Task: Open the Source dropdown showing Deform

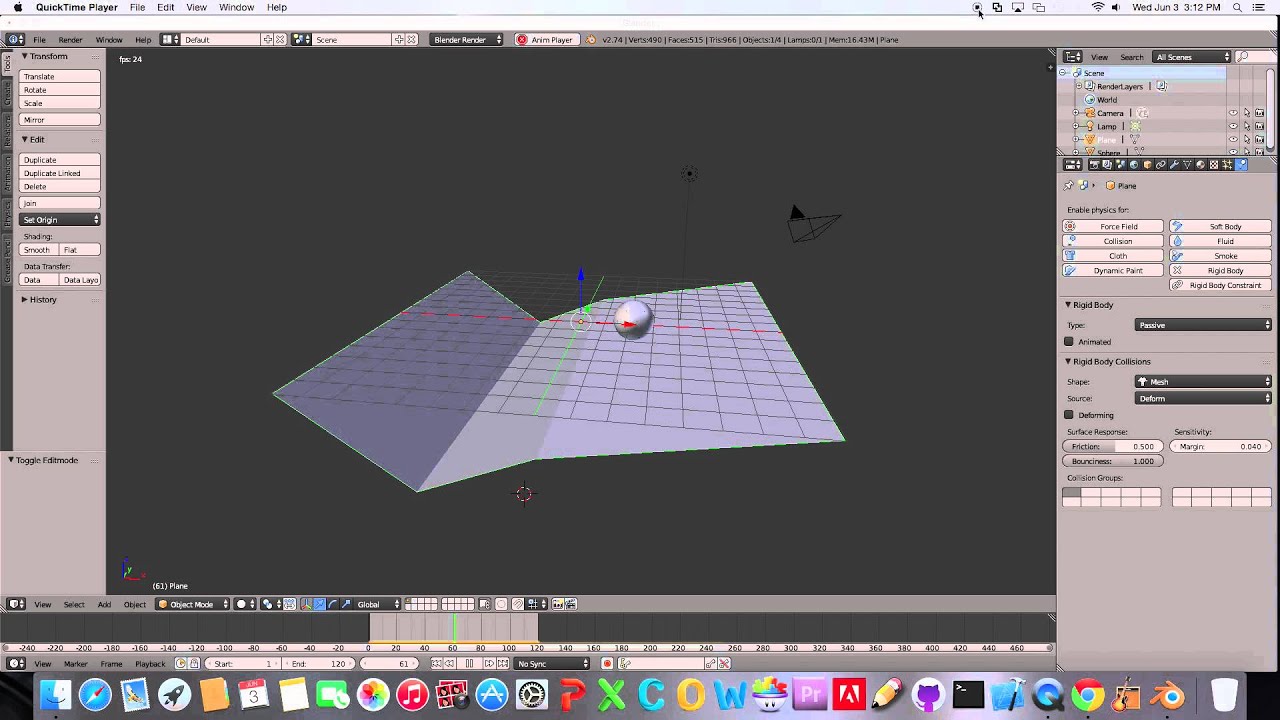Action: pyautogui.click(x=1204, y=398)
